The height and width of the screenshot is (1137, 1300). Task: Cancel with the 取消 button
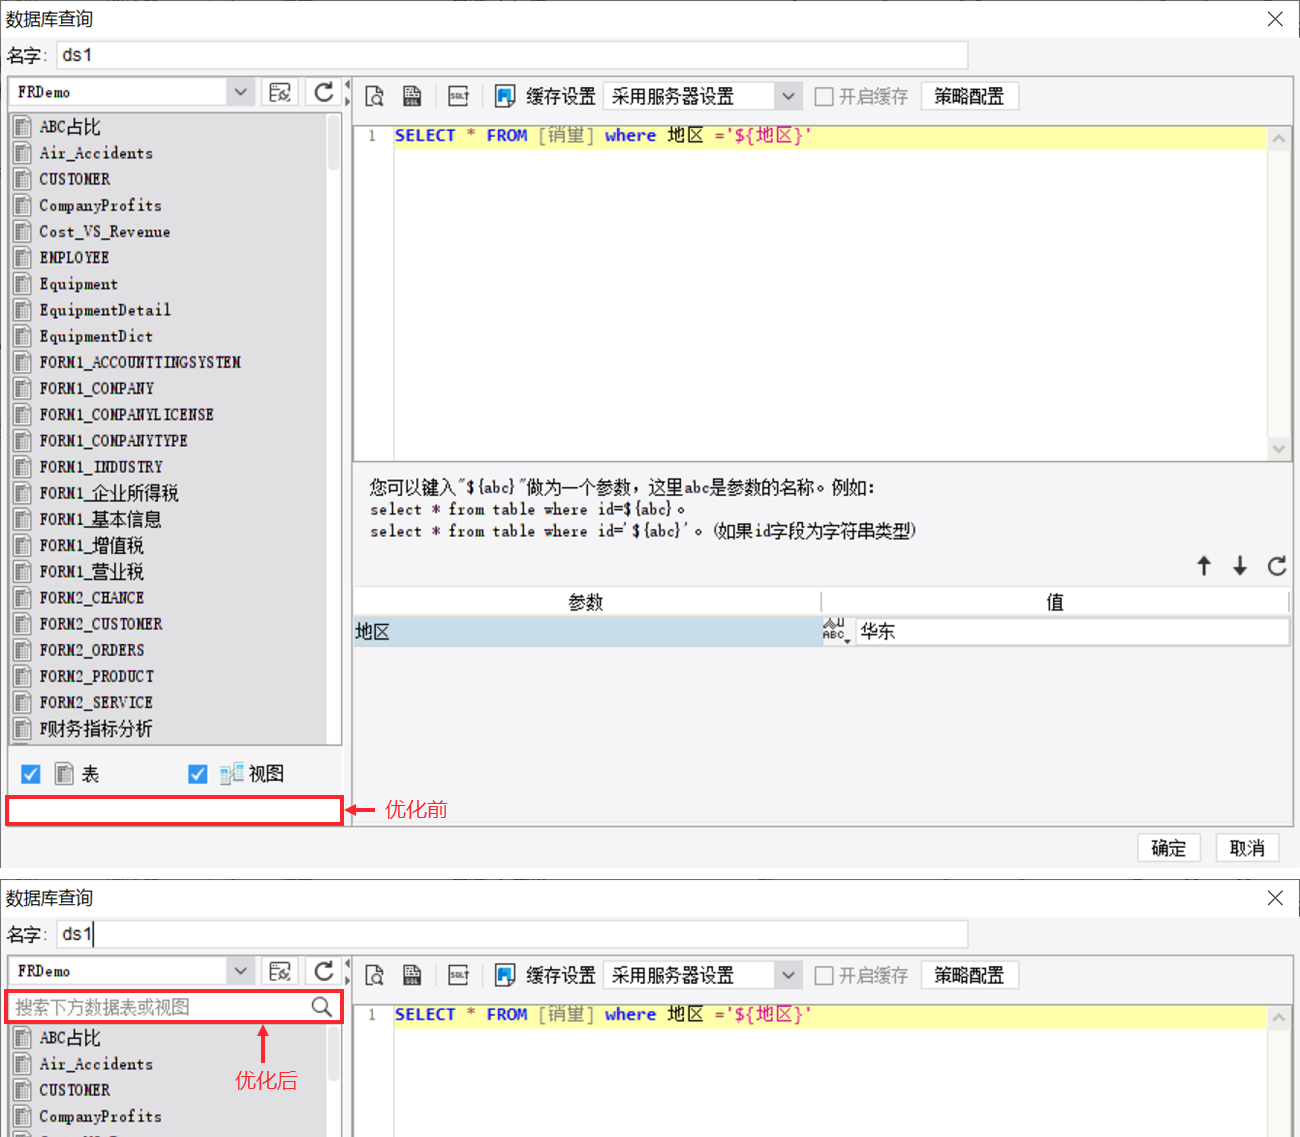click(1247, 848)
